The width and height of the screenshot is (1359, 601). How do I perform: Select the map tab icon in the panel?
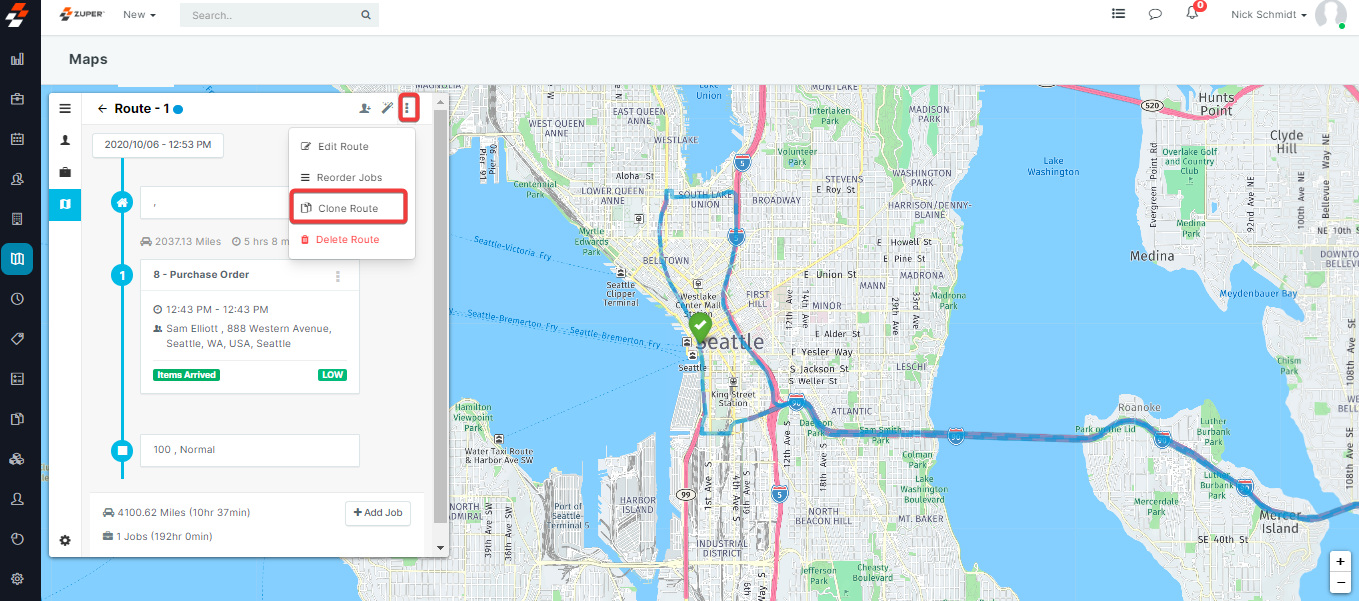(x=65, y=203)
